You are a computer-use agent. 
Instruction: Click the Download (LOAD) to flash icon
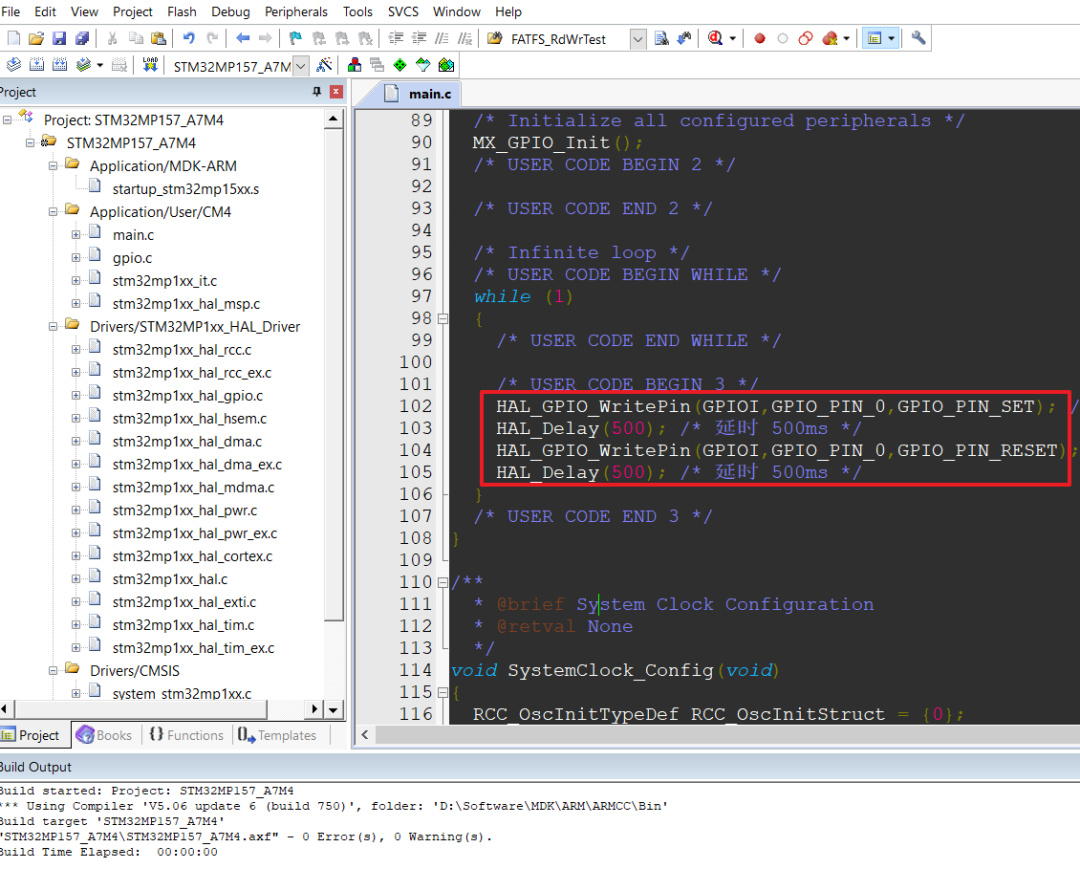150,65
